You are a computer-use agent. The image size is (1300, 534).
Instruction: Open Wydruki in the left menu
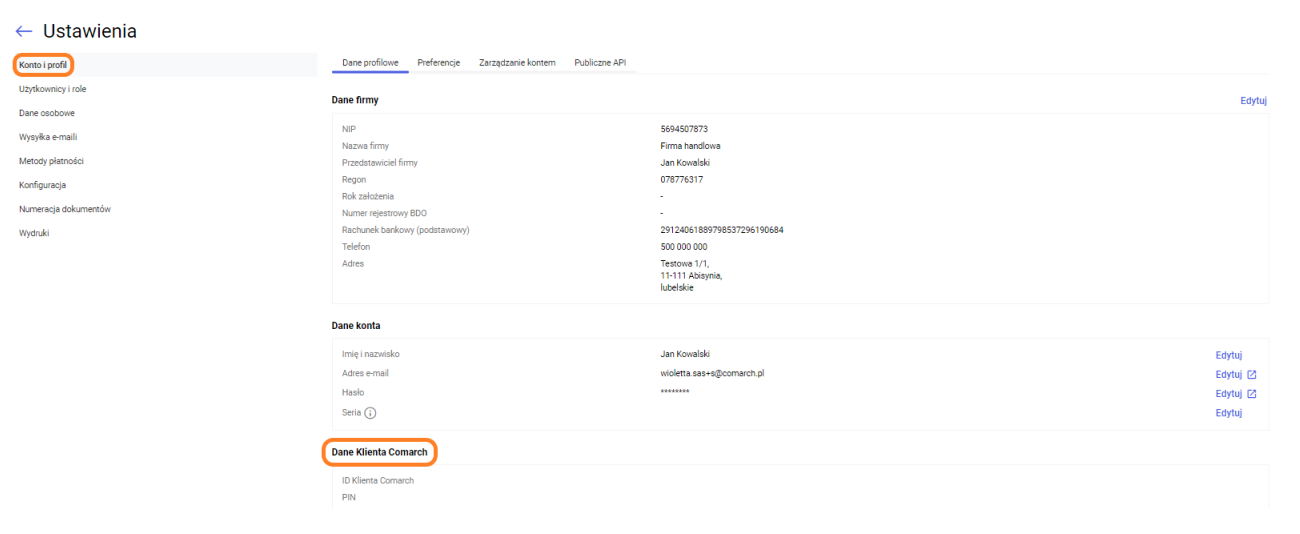[34, 233]
